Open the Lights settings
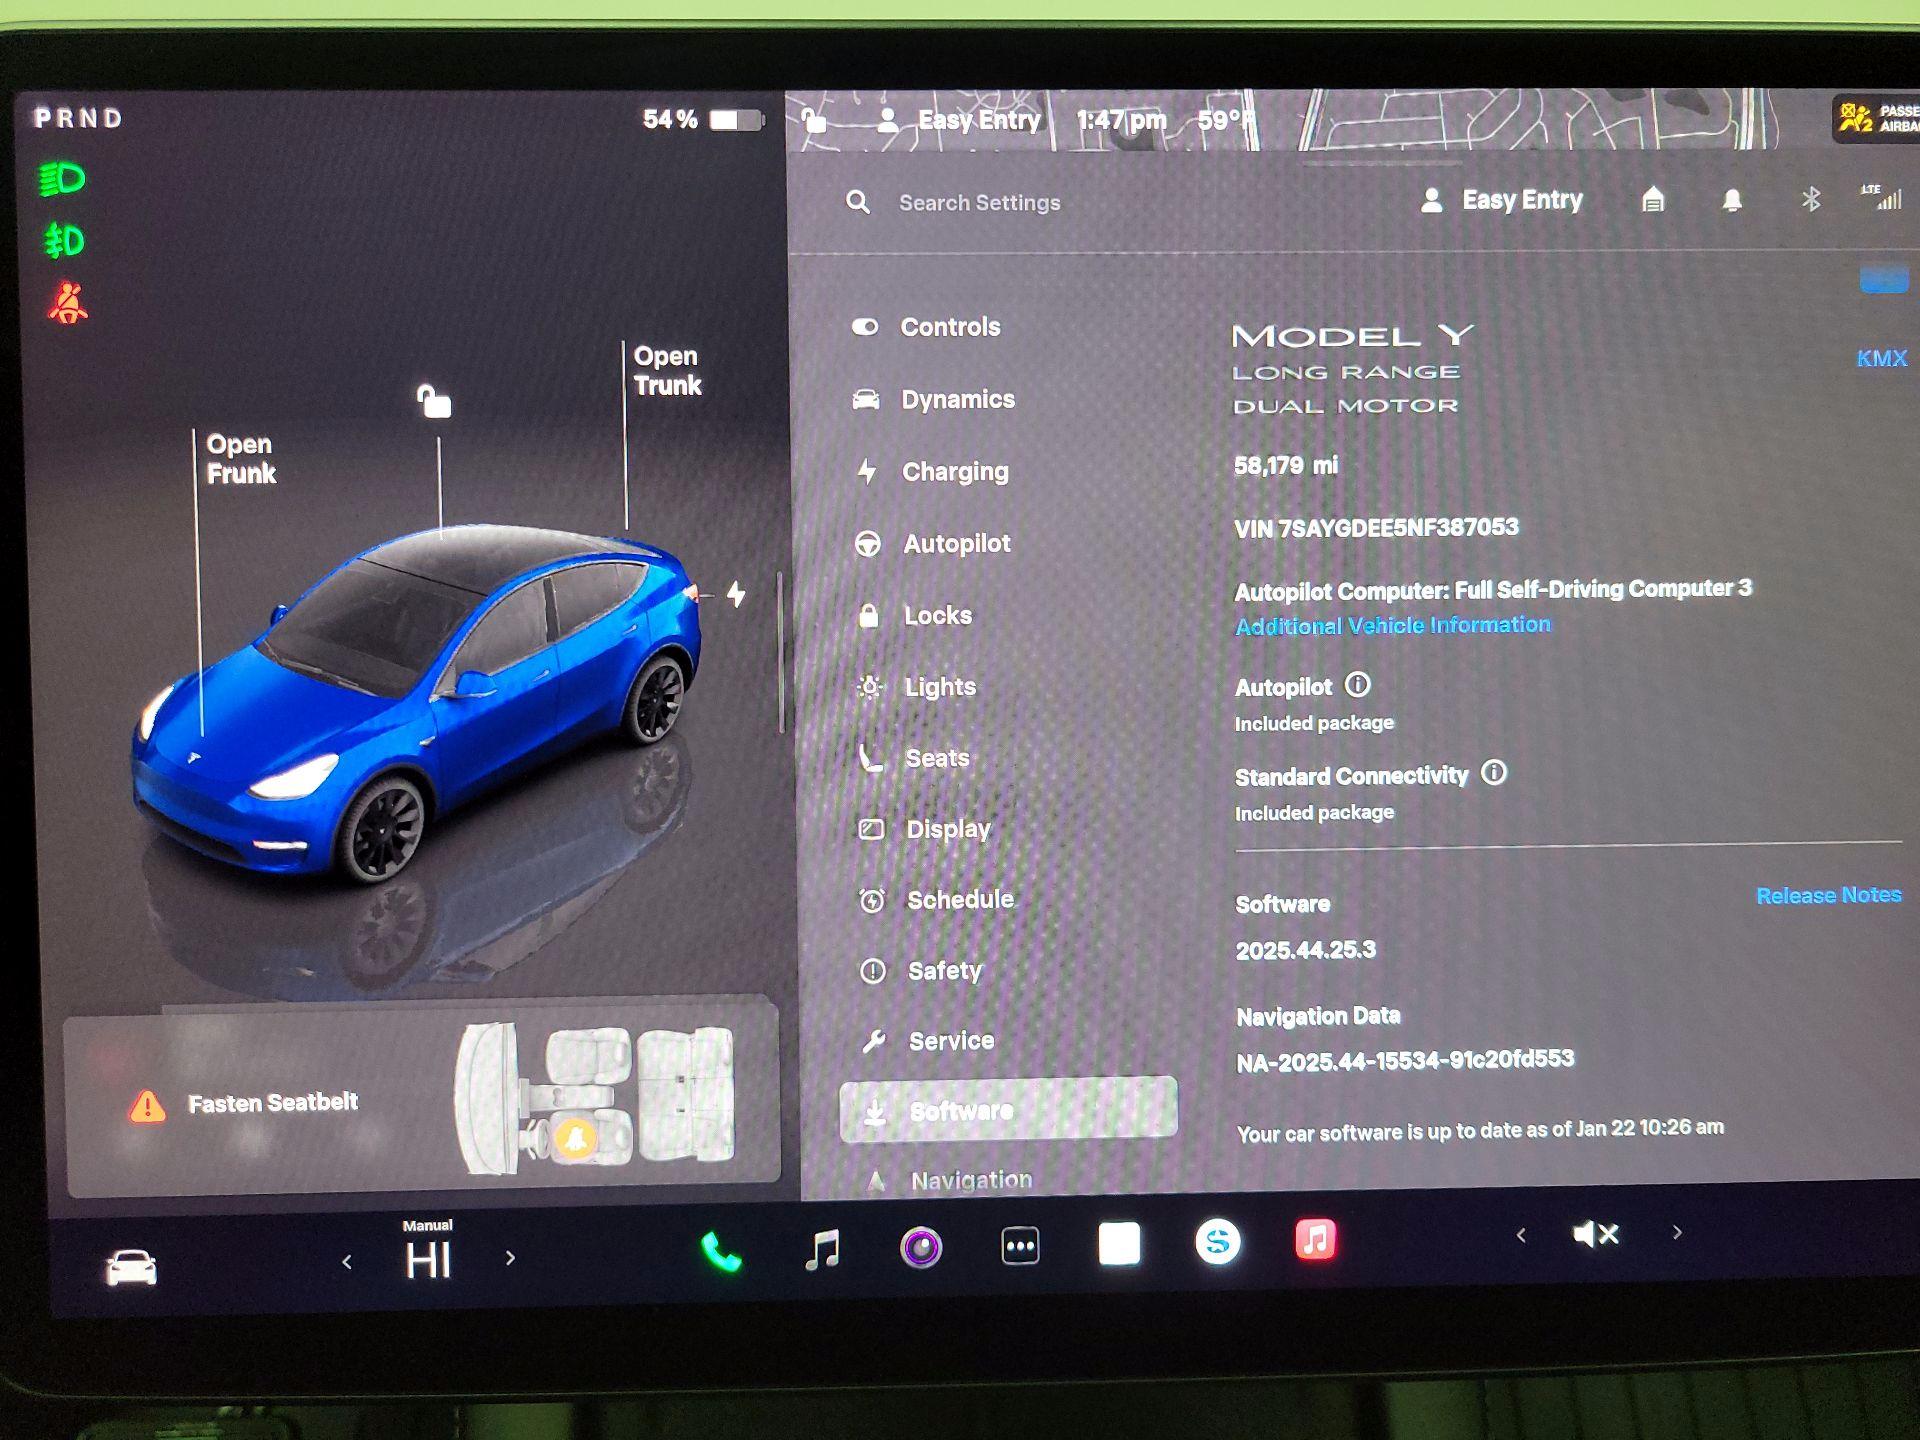The height and width of the screenshot is (1440, 1920). [x=940, y=687]
